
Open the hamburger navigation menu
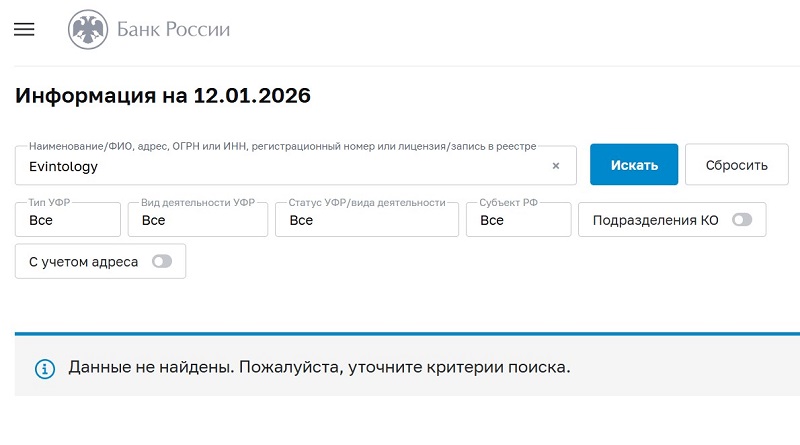tap(24, 30)
